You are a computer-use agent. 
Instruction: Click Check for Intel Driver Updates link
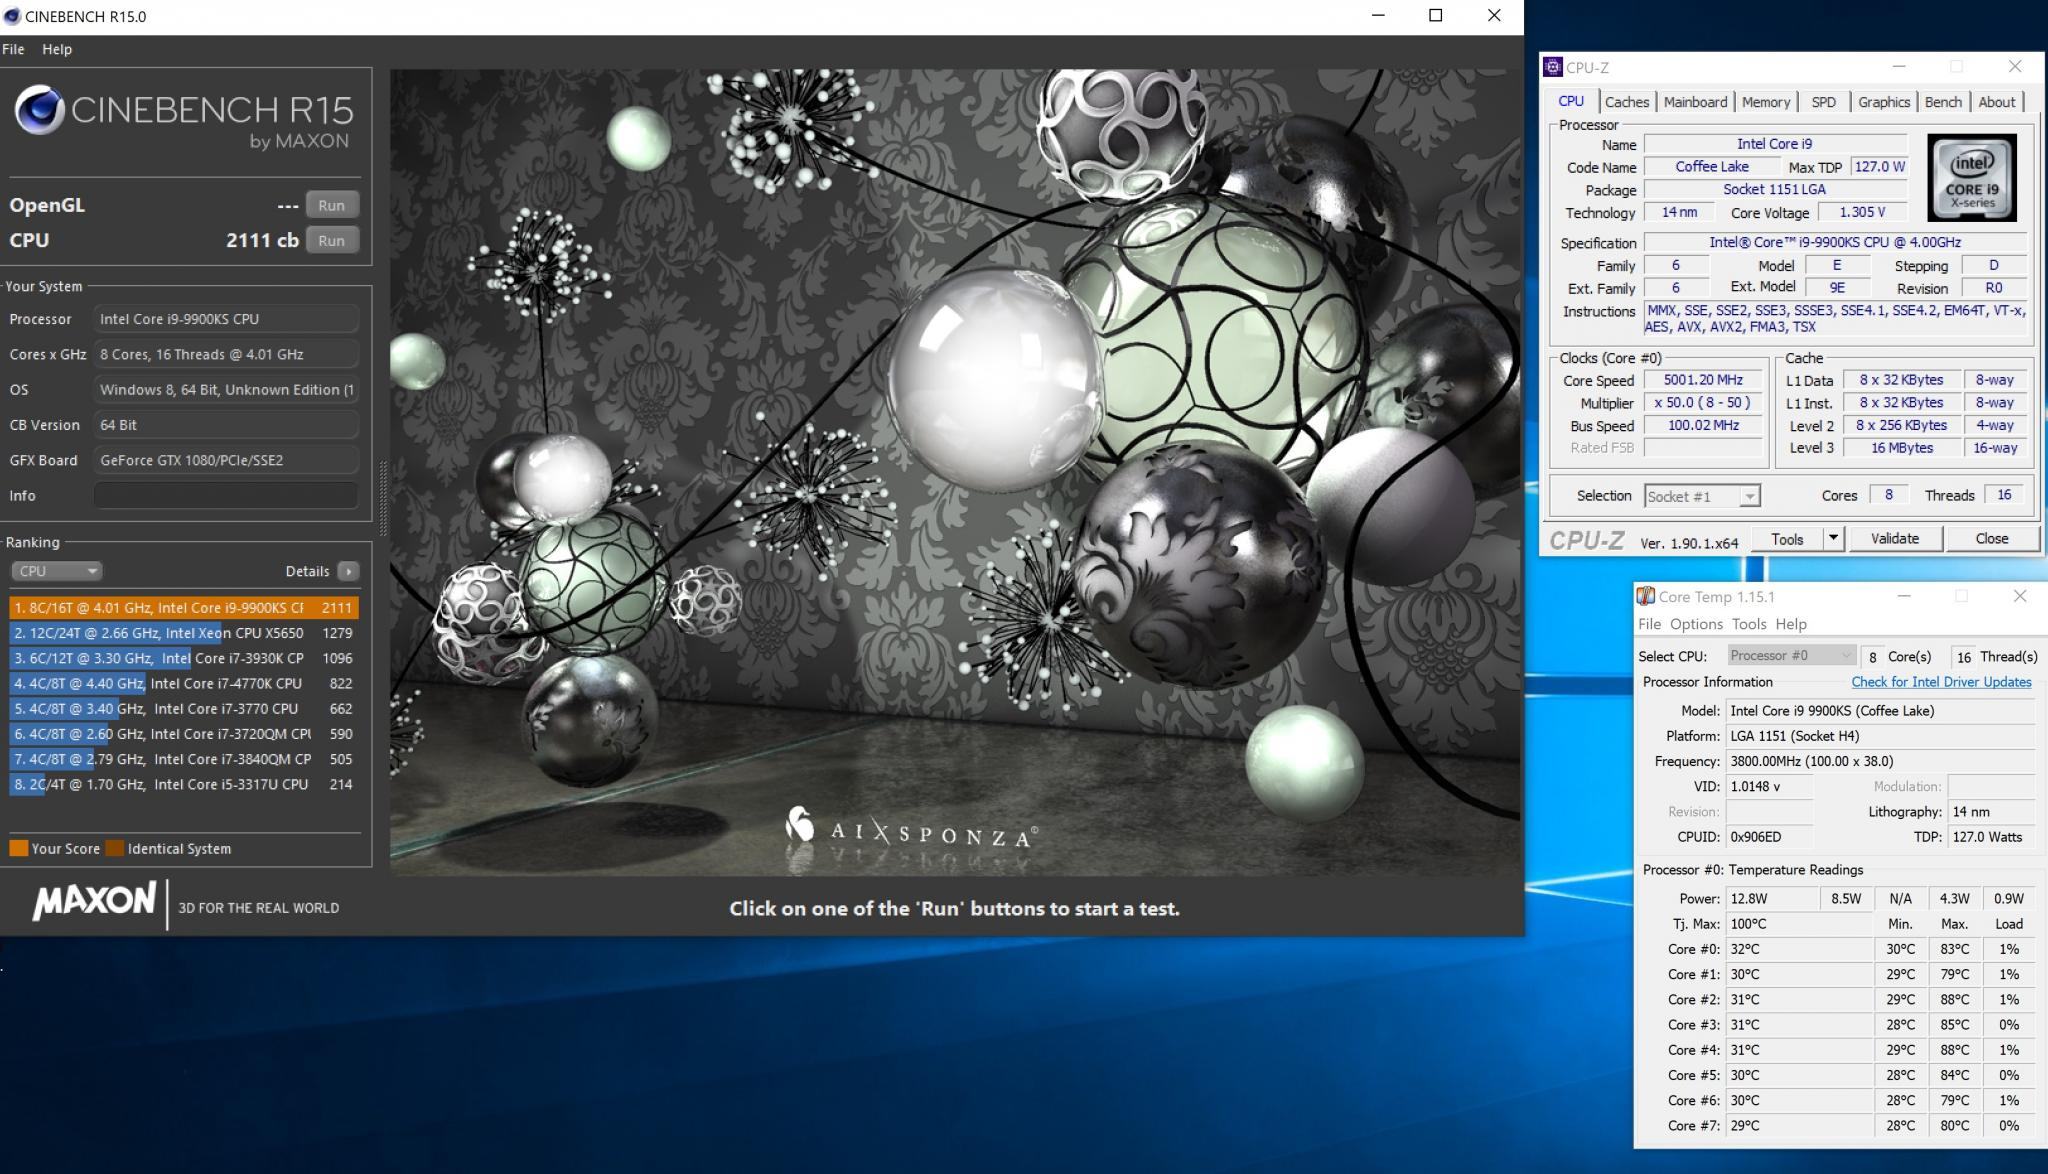click(x=1941, y=682)
